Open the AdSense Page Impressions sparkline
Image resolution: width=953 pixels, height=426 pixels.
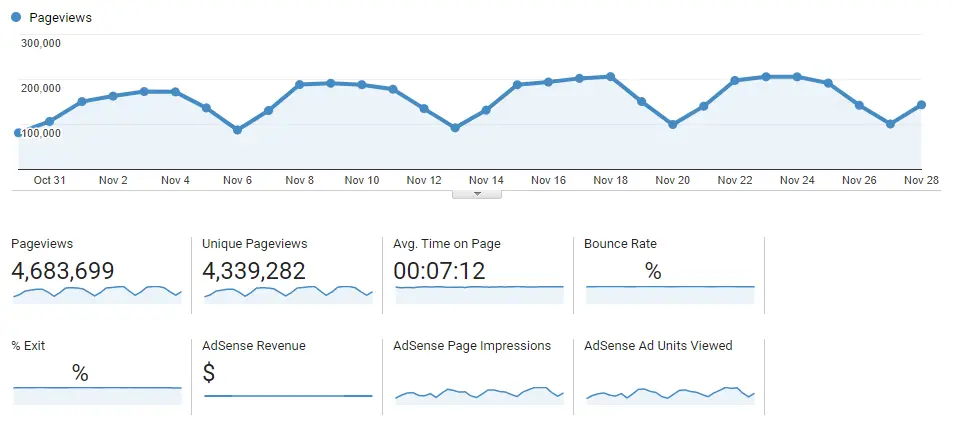[x=480, y=396]
